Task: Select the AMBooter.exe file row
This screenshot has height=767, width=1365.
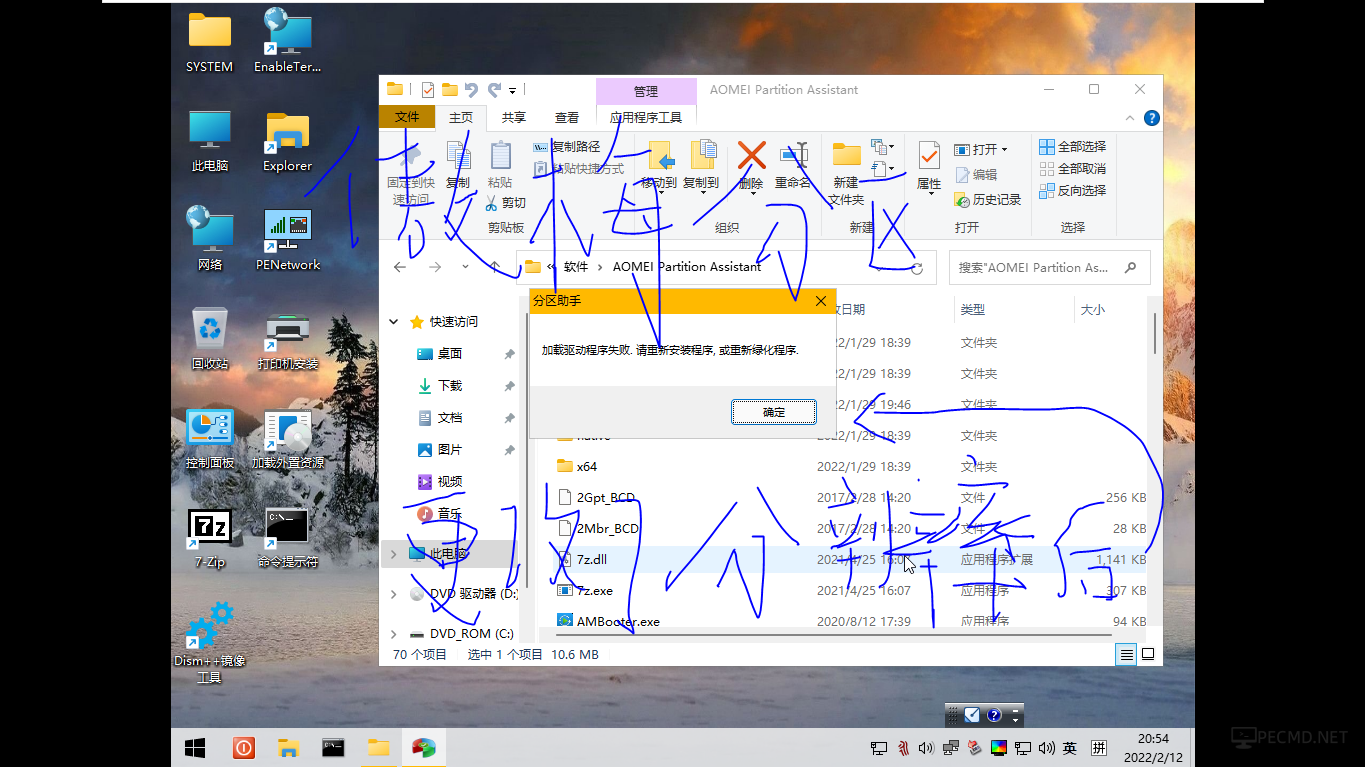Action: point(850,622)
